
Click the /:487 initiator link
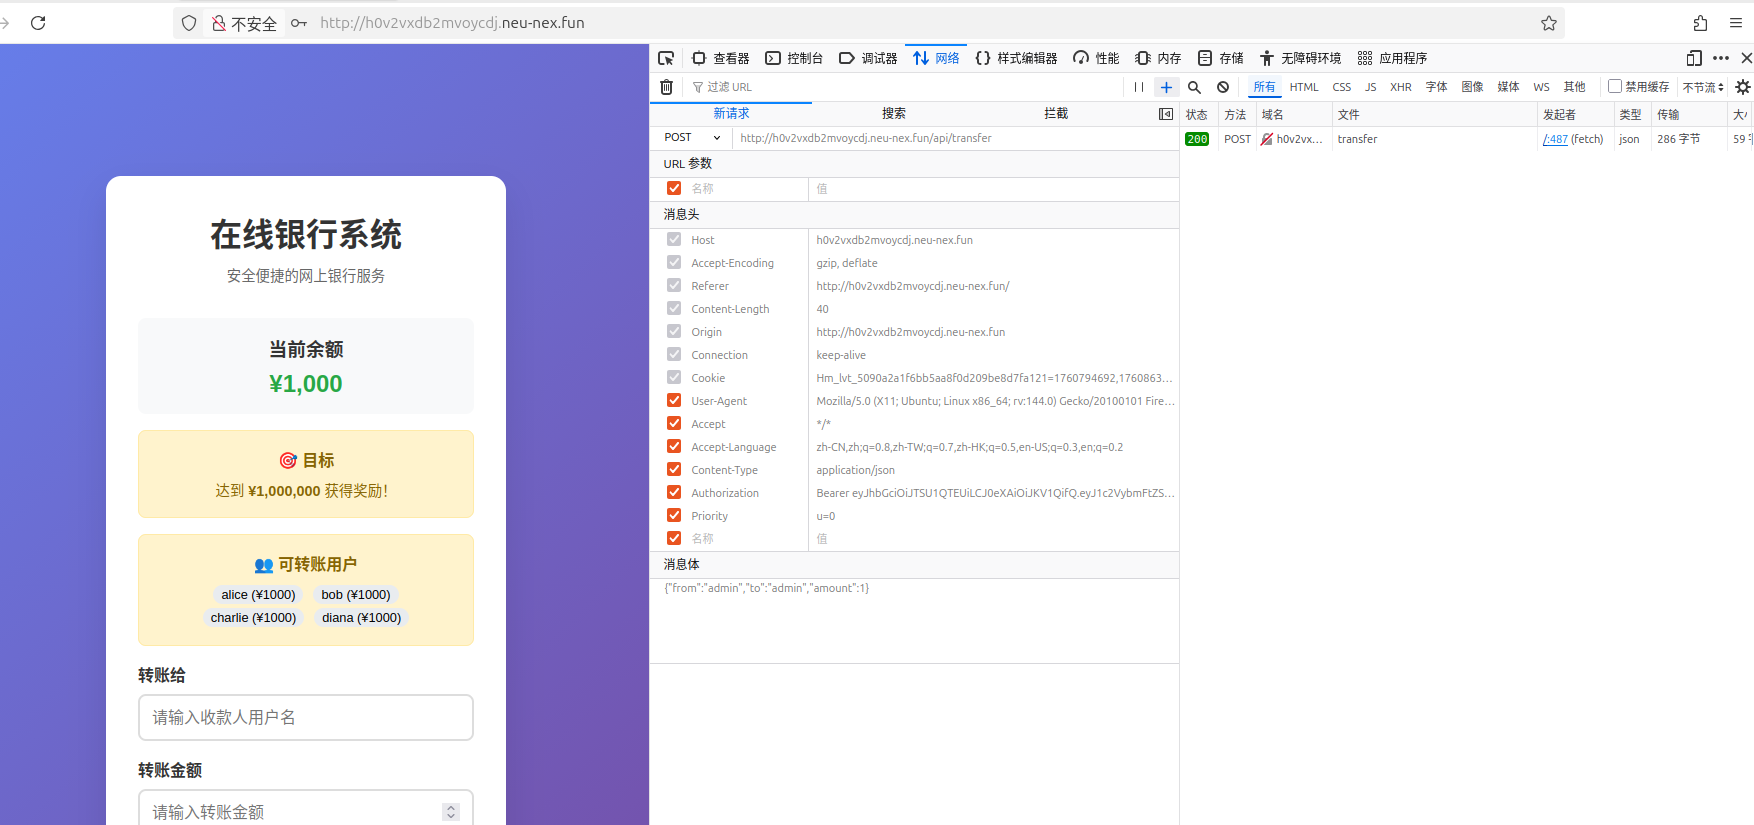1555,139
